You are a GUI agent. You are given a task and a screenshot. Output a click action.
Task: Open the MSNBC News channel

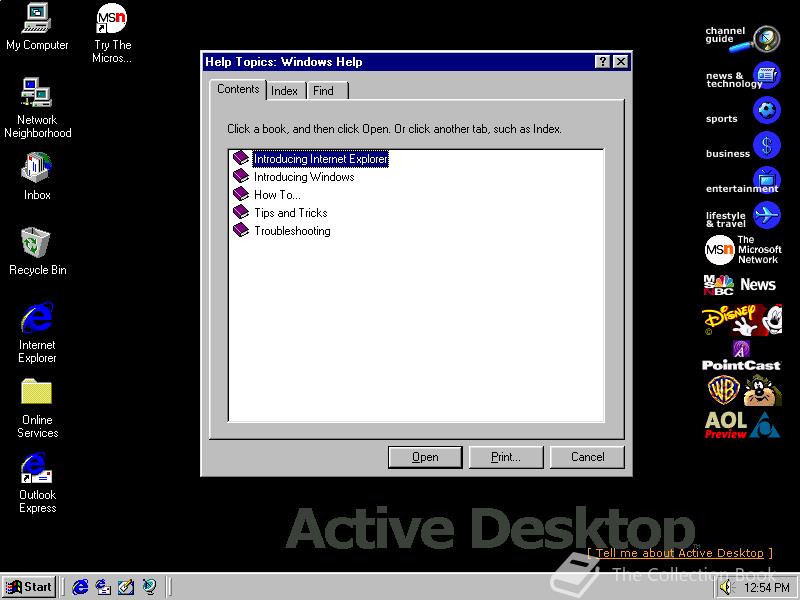point(742,285)
